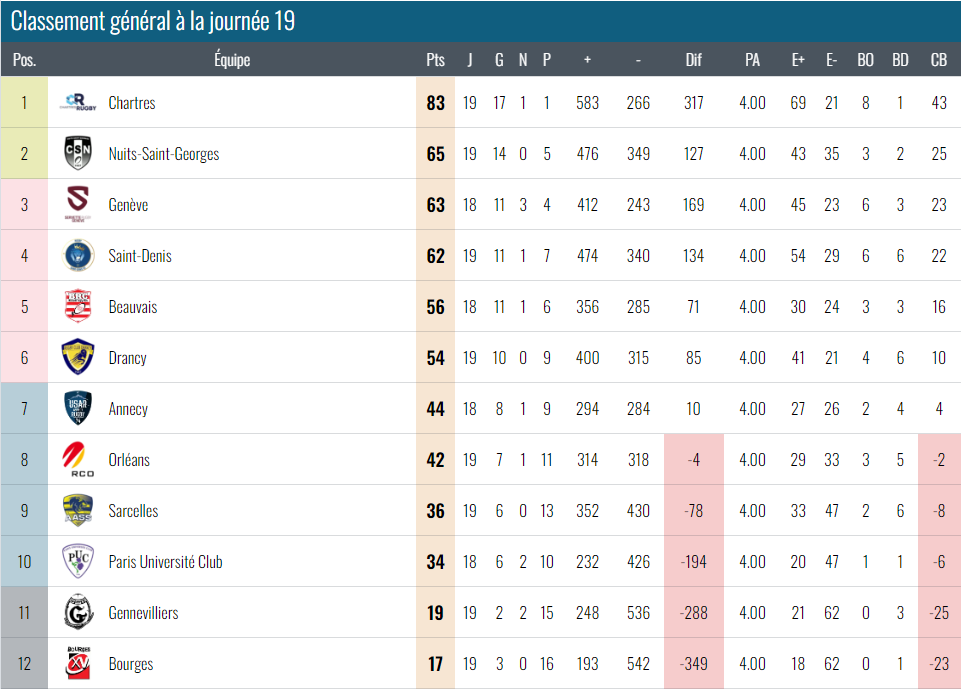
Task: Click the Chartres team logo
Action: coord(78,102)
